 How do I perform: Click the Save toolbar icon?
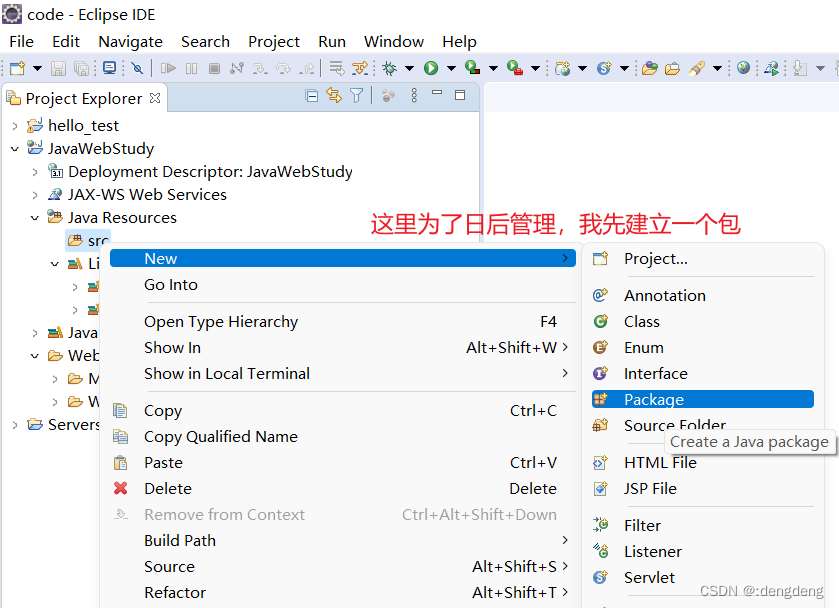tap(58, 68)
